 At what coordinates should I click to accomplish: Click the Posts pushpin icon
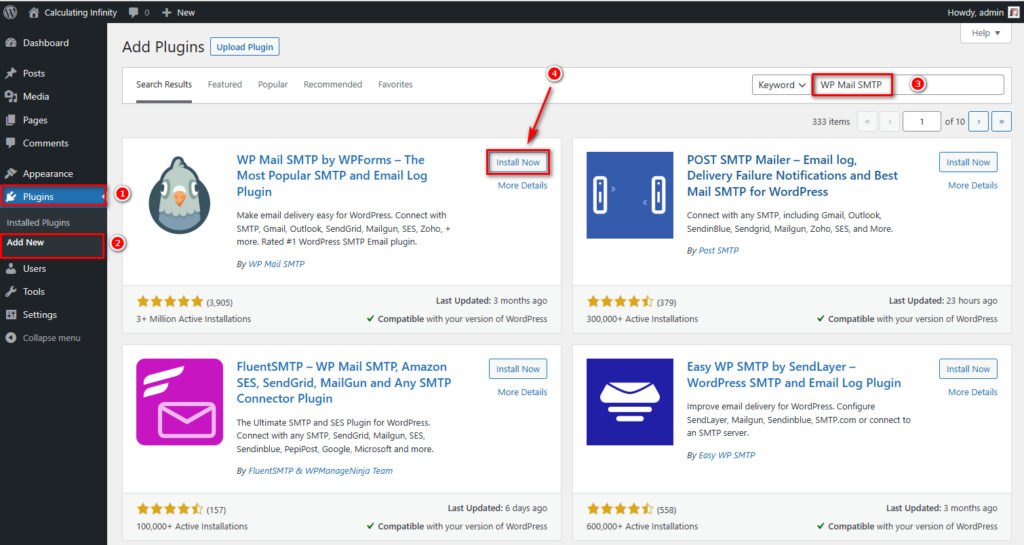pos(10,73)
